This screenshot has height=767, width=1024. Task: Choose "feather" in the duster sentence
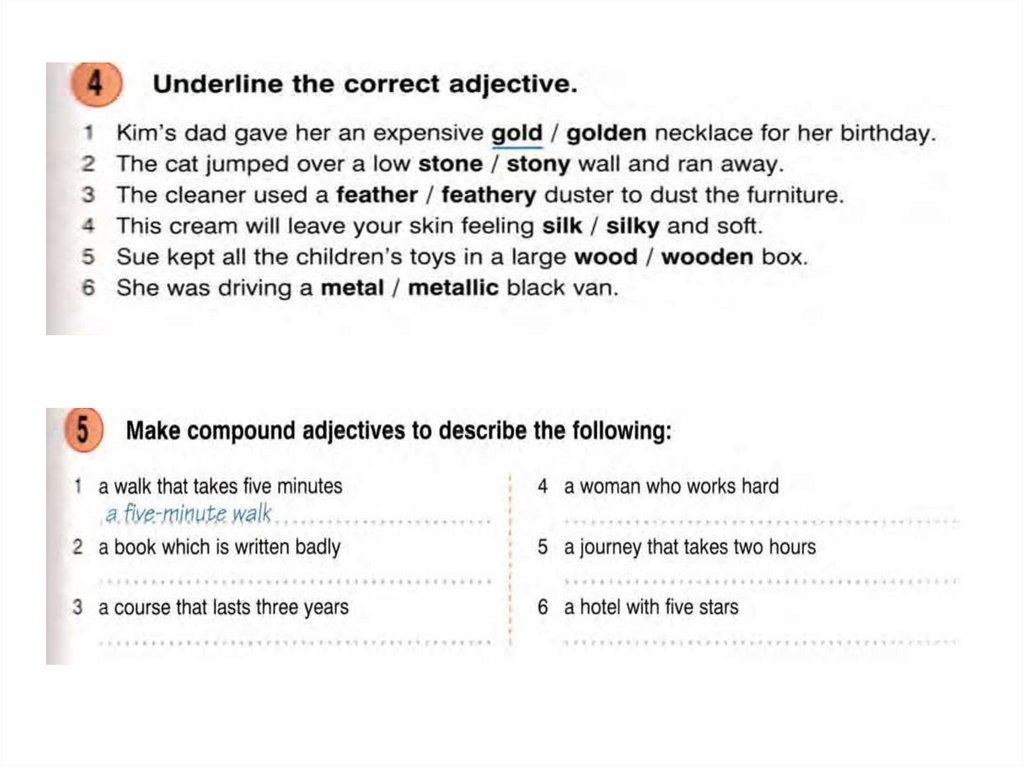[x=377, y=194]
